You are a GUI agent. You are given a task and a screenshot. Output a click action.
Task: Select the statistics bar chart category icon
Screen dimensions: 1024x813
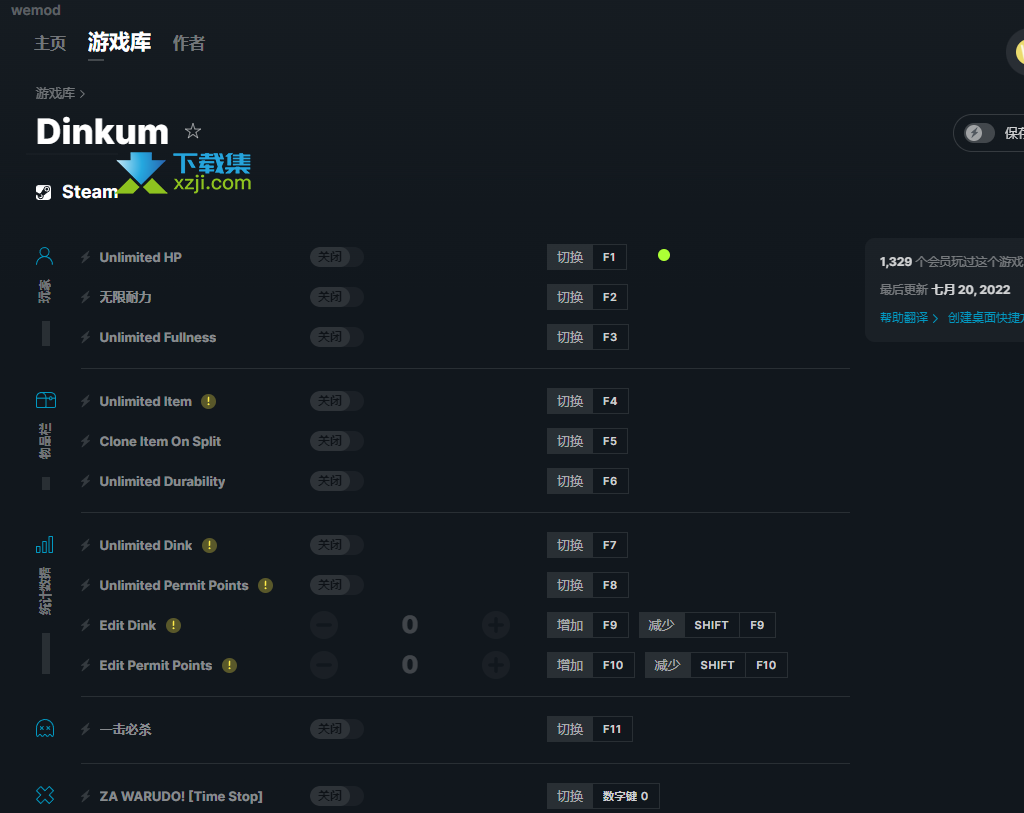click(45, 545)
